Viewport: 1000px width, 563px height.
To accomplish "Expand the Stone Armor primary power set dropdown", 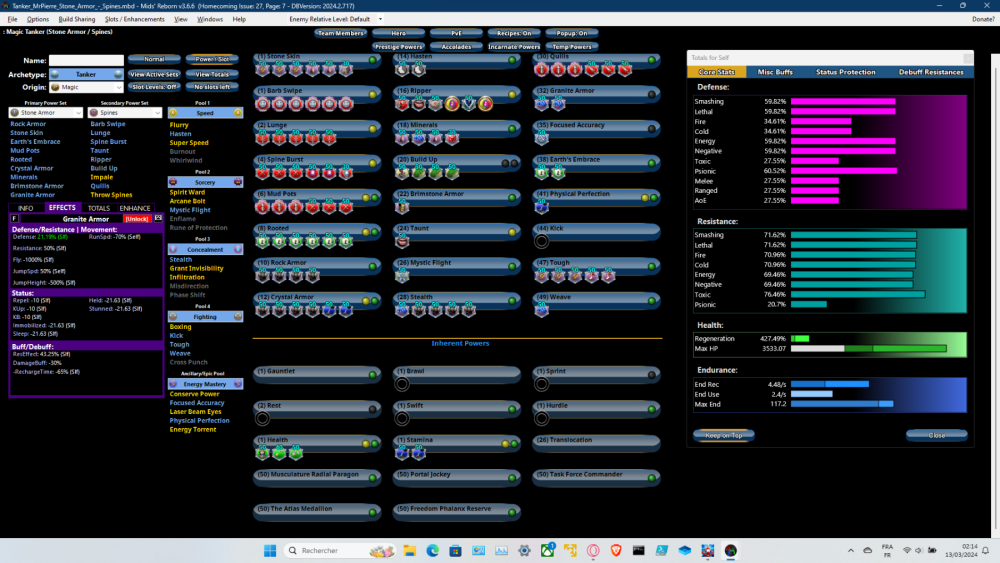I will pos(44,113).
